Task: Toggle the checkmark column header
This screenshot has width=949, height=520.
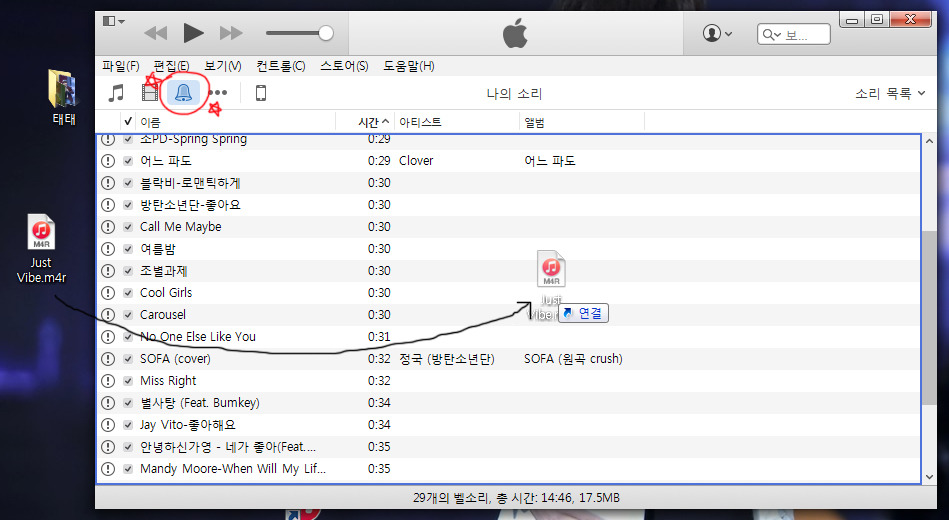Action: click(x=128, y=122)
